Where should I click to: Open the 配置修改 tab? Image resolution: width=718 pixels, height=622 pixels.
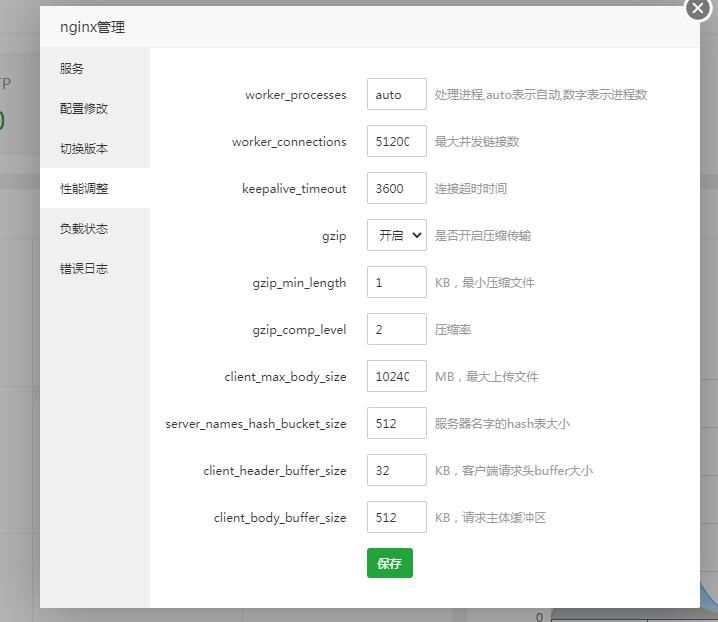click(x=84, y=109)
